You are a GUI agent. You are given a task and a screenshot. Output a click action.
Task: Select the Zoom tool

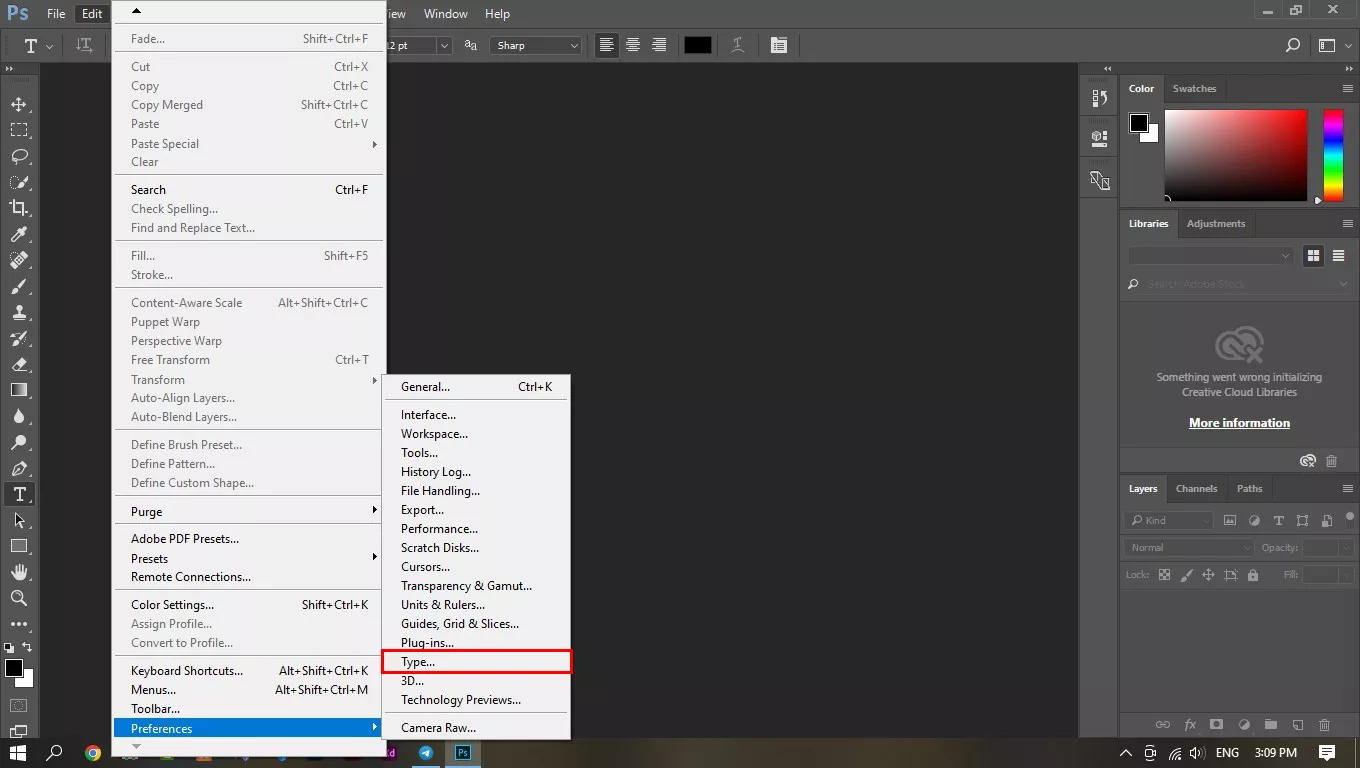(x=19, y=598)
